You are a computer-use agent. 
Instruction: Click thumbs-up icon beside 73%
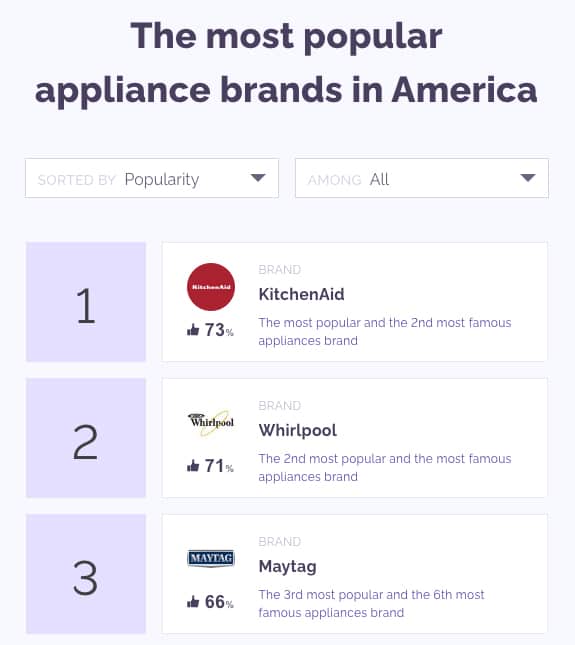tap(193, 329)
